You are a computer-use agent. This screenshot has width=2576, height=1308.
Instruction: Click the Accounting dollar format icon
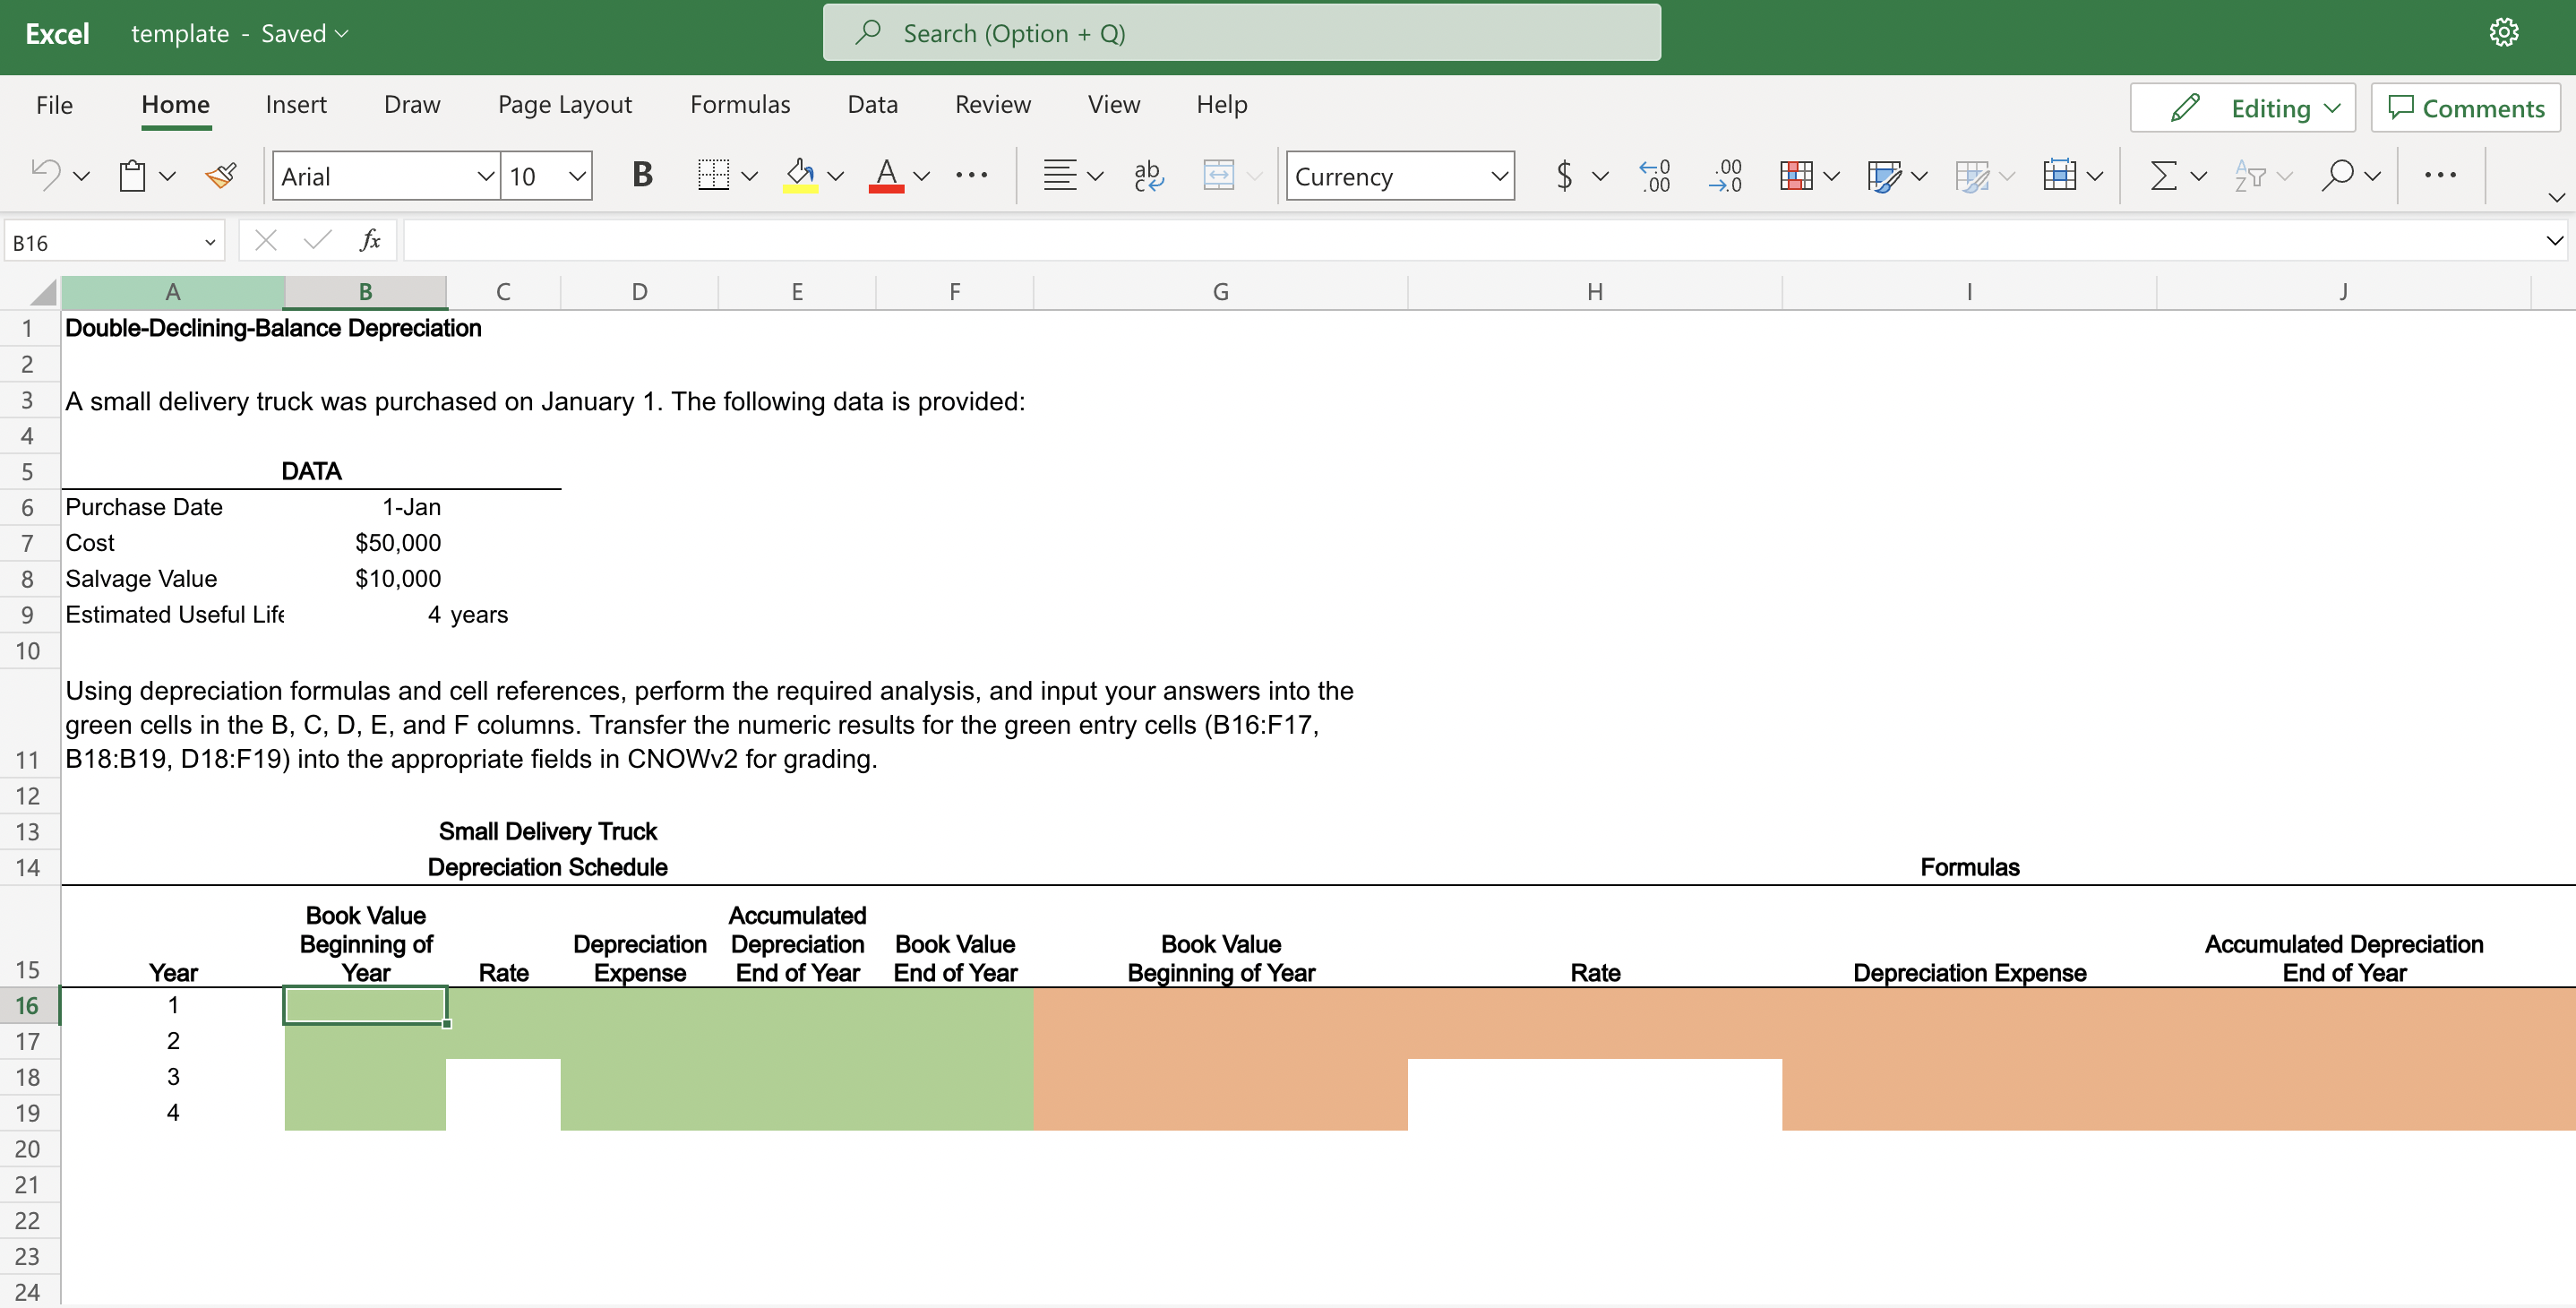(1564, 176)
